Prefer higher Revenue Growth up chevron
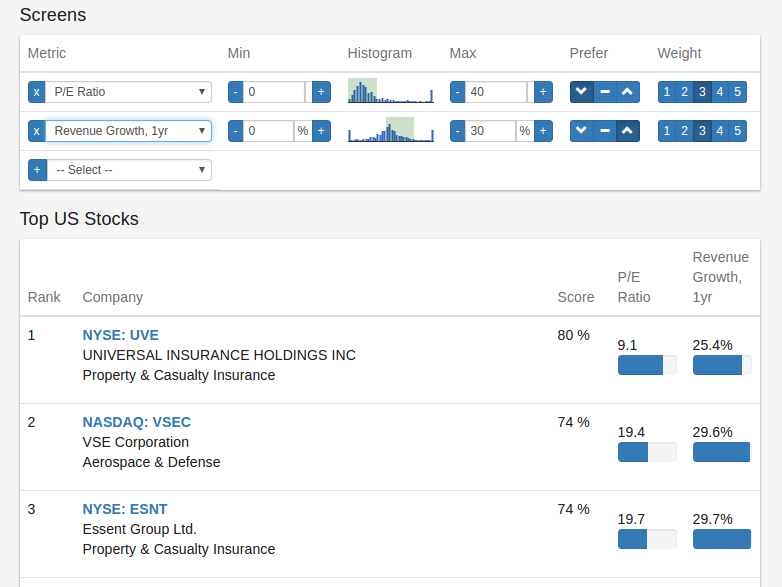This screenshot has width=782, height=587. (x=628, y=131)
